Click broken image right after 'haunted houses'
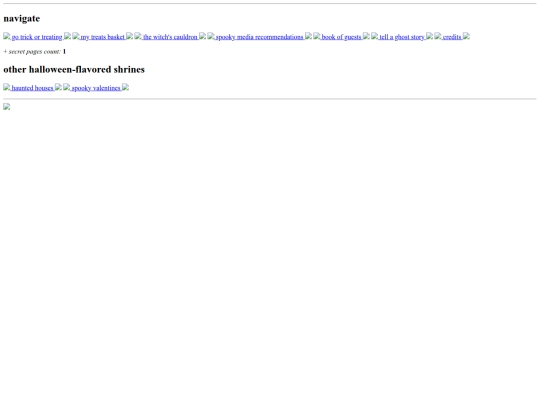Image resolution: width=540 pixels, height=405 pixels. pos(58,87)
